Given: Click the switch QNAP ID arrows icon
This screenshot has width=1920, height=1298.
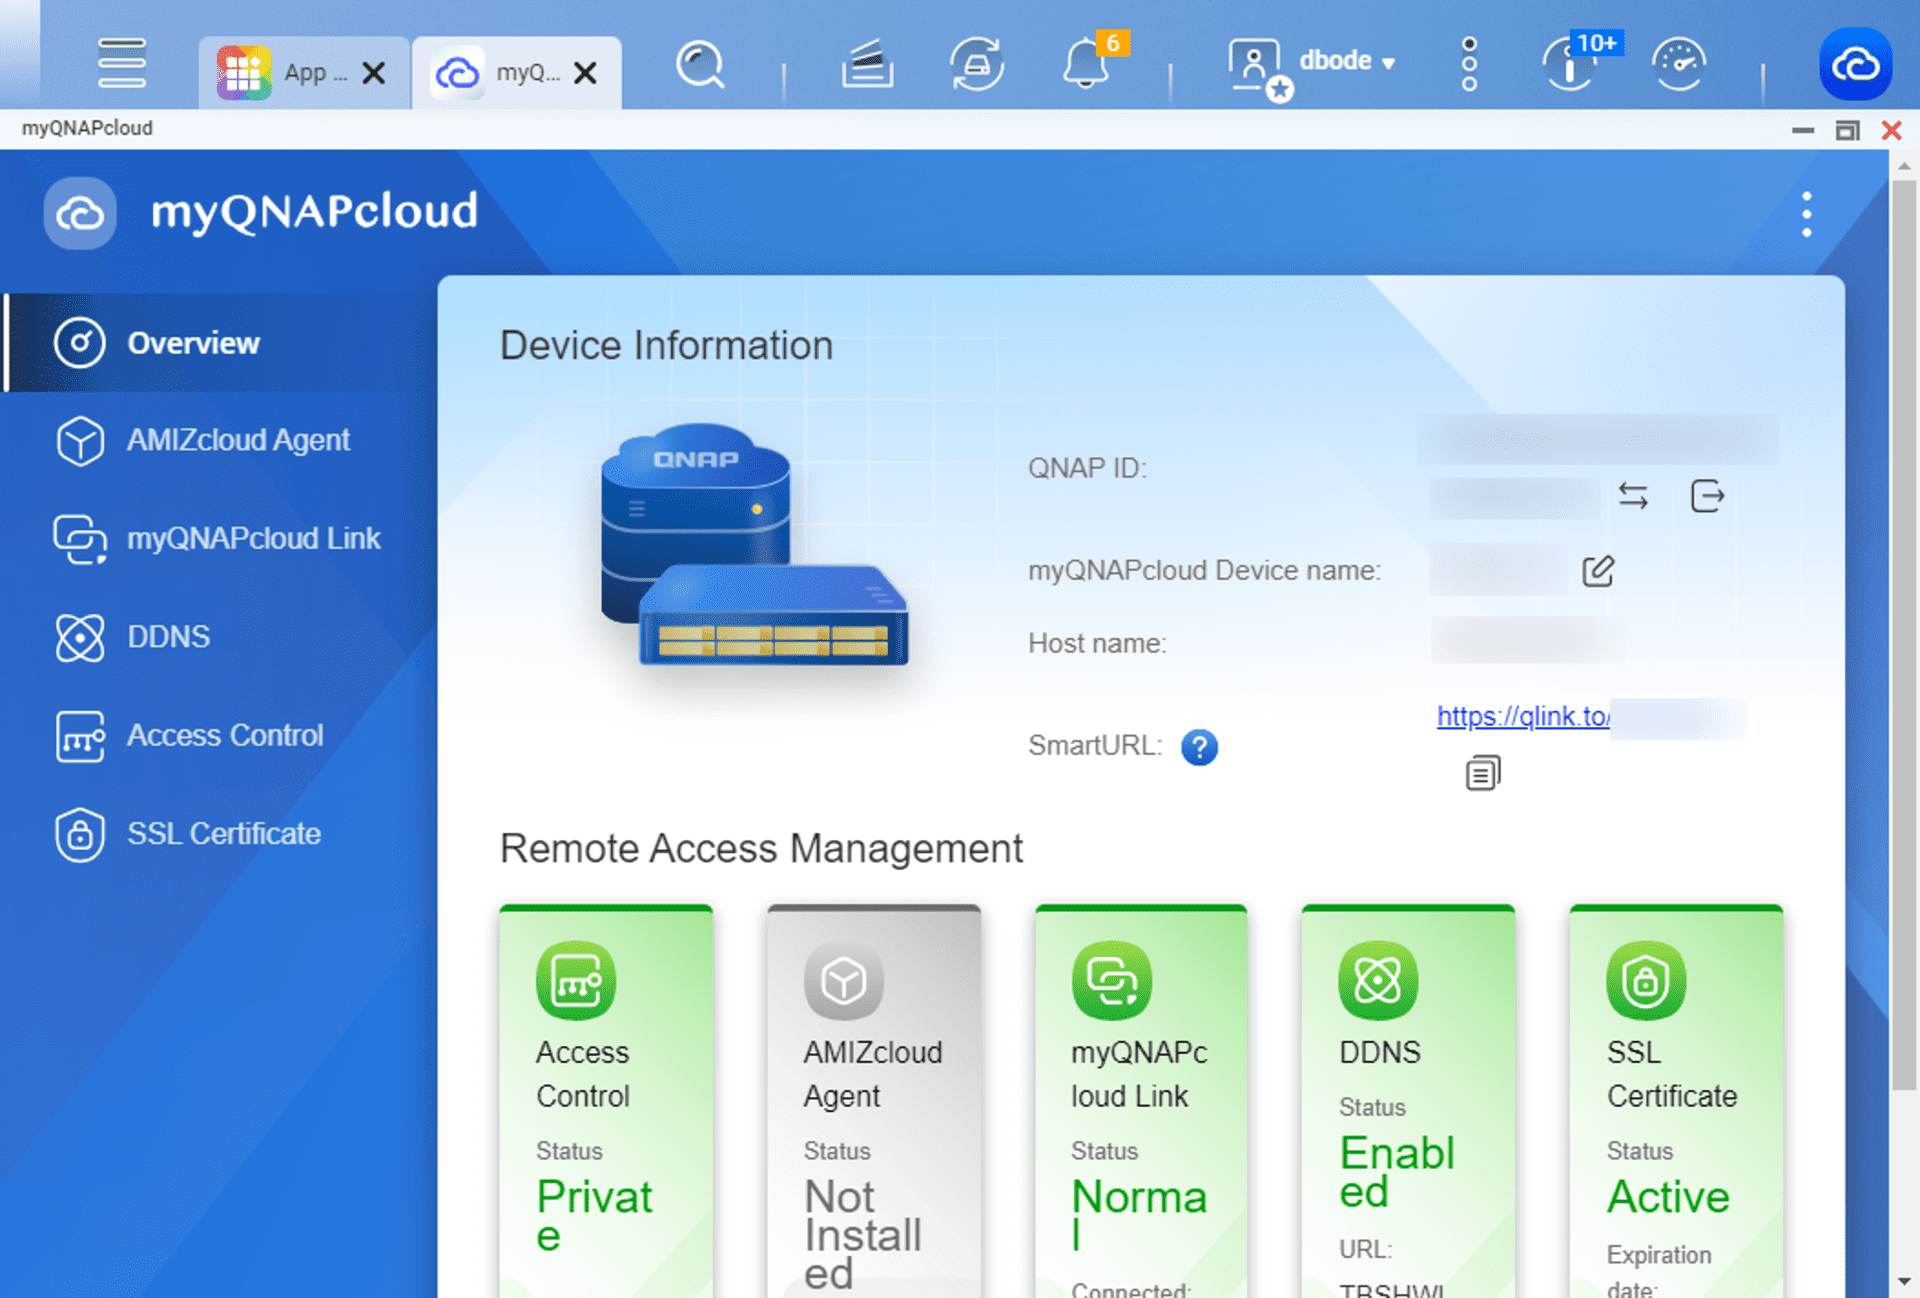Looking at the screenshot, I should tap(1633, 496).
